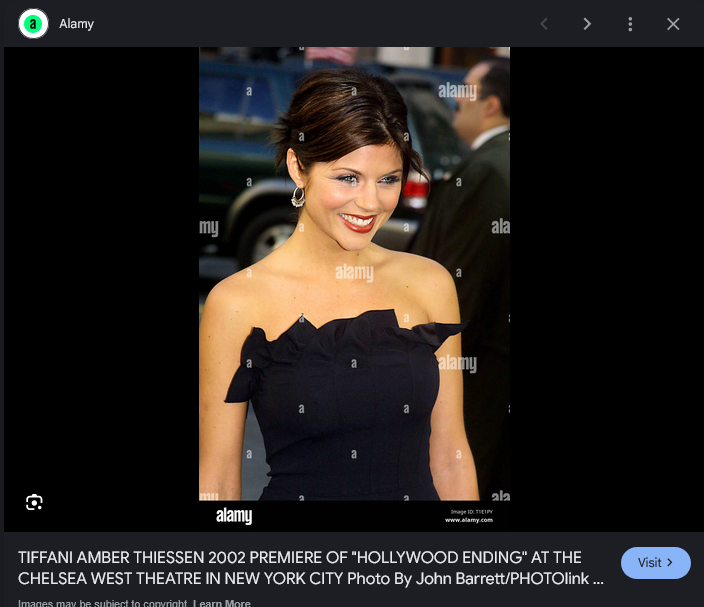Screen dimensions: 704x607
Task: Click 'Images may be subject to copyright' text
Action: tap(102, 603)
